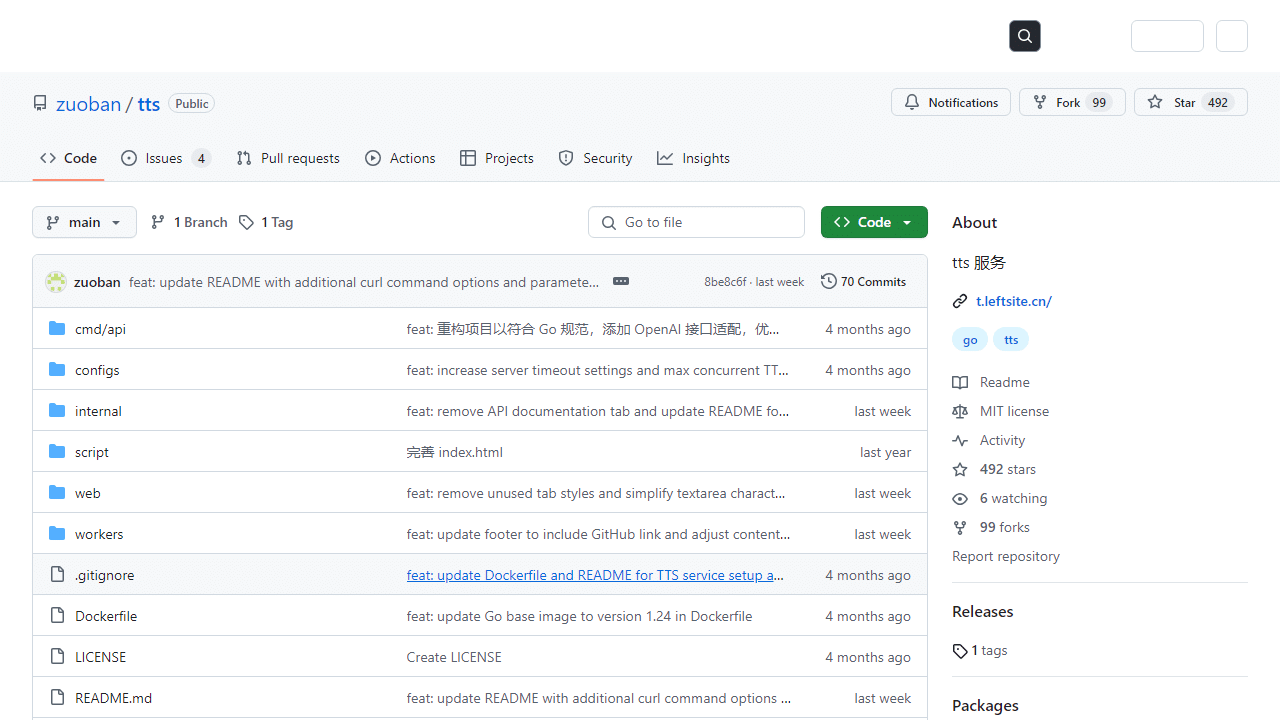Open the Packages heading link
The width and height of the screenshot is (1280, 720).
click(985, 705)
